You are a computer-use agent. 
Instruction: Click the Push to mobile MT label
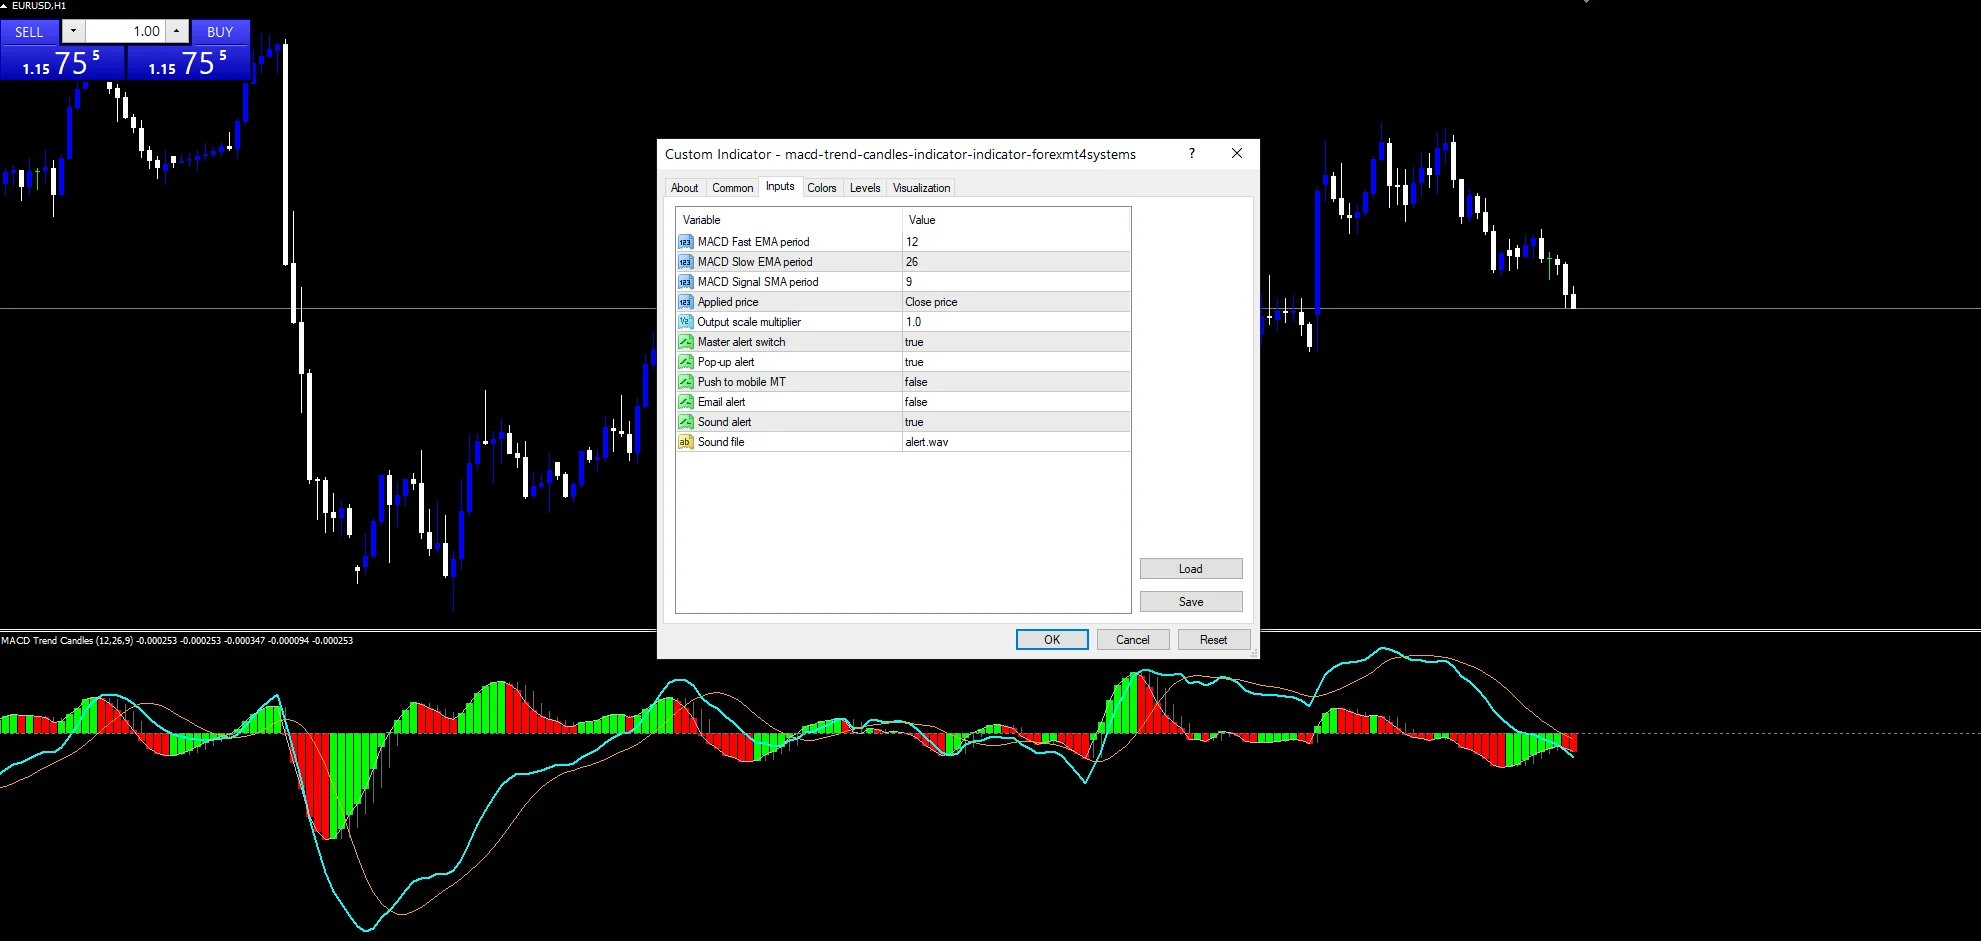pyautogui.click(x=742, y=382)
